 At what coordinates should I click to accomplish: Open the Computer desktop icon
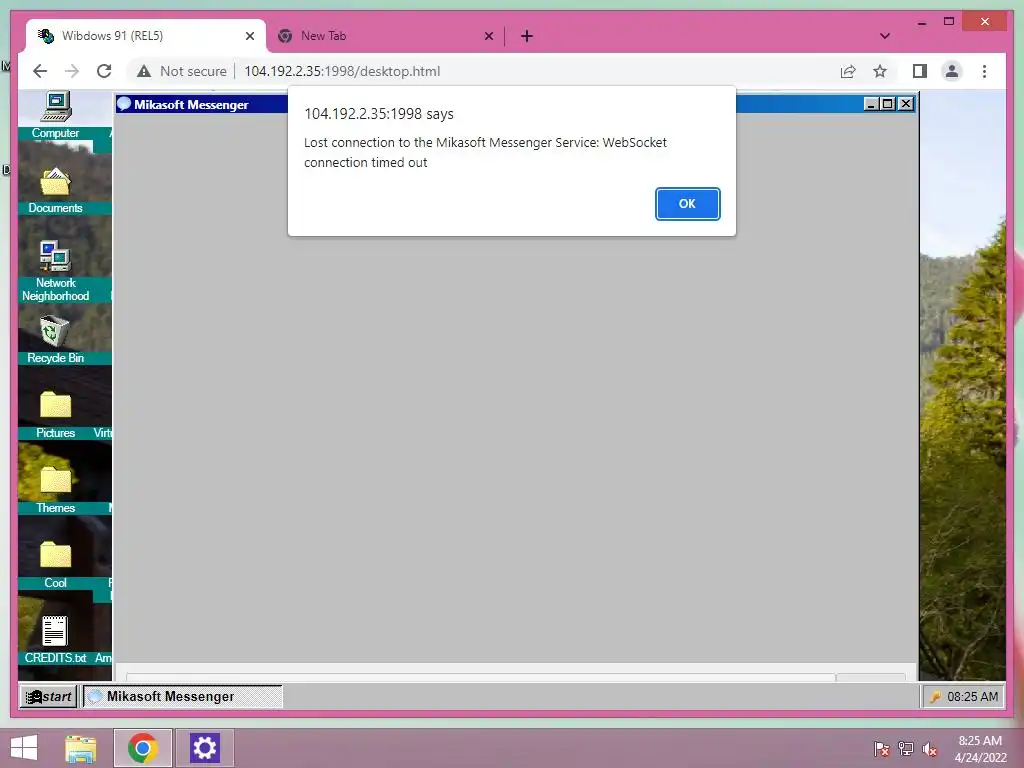click(56, 115)
